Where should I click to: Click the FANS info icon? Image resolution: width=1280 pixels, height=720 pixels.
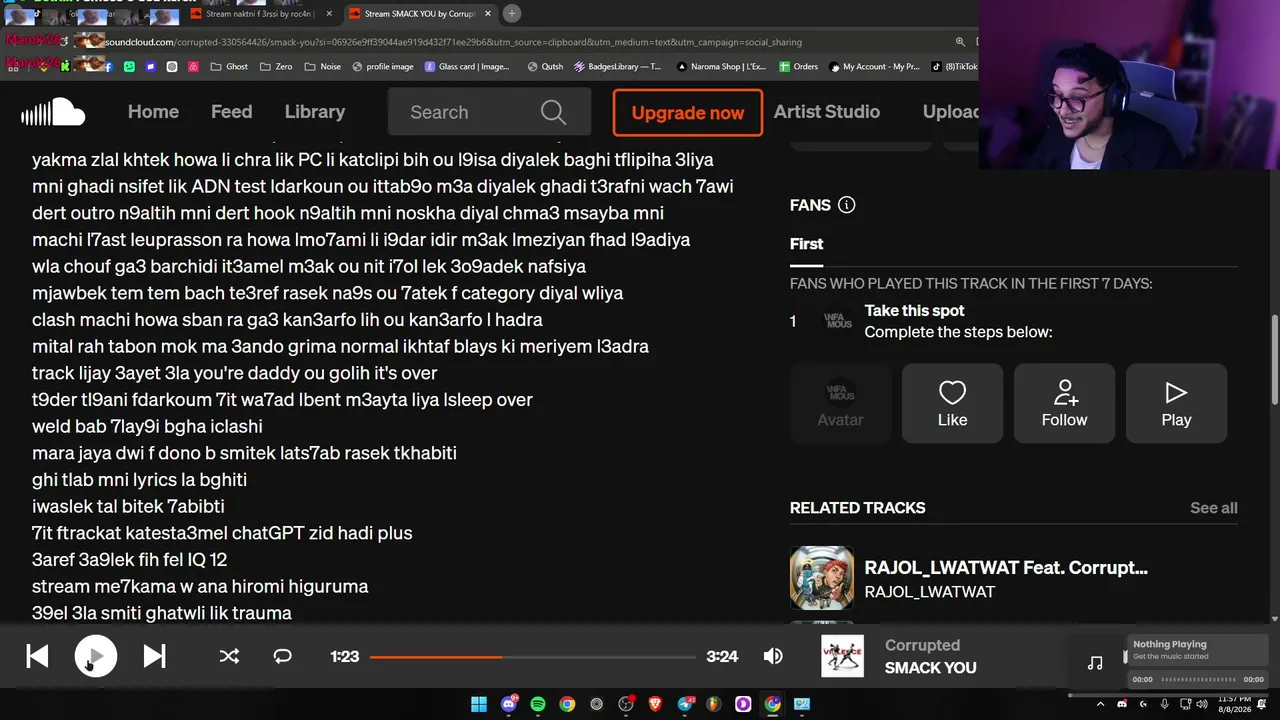click(x=847, y=205)
